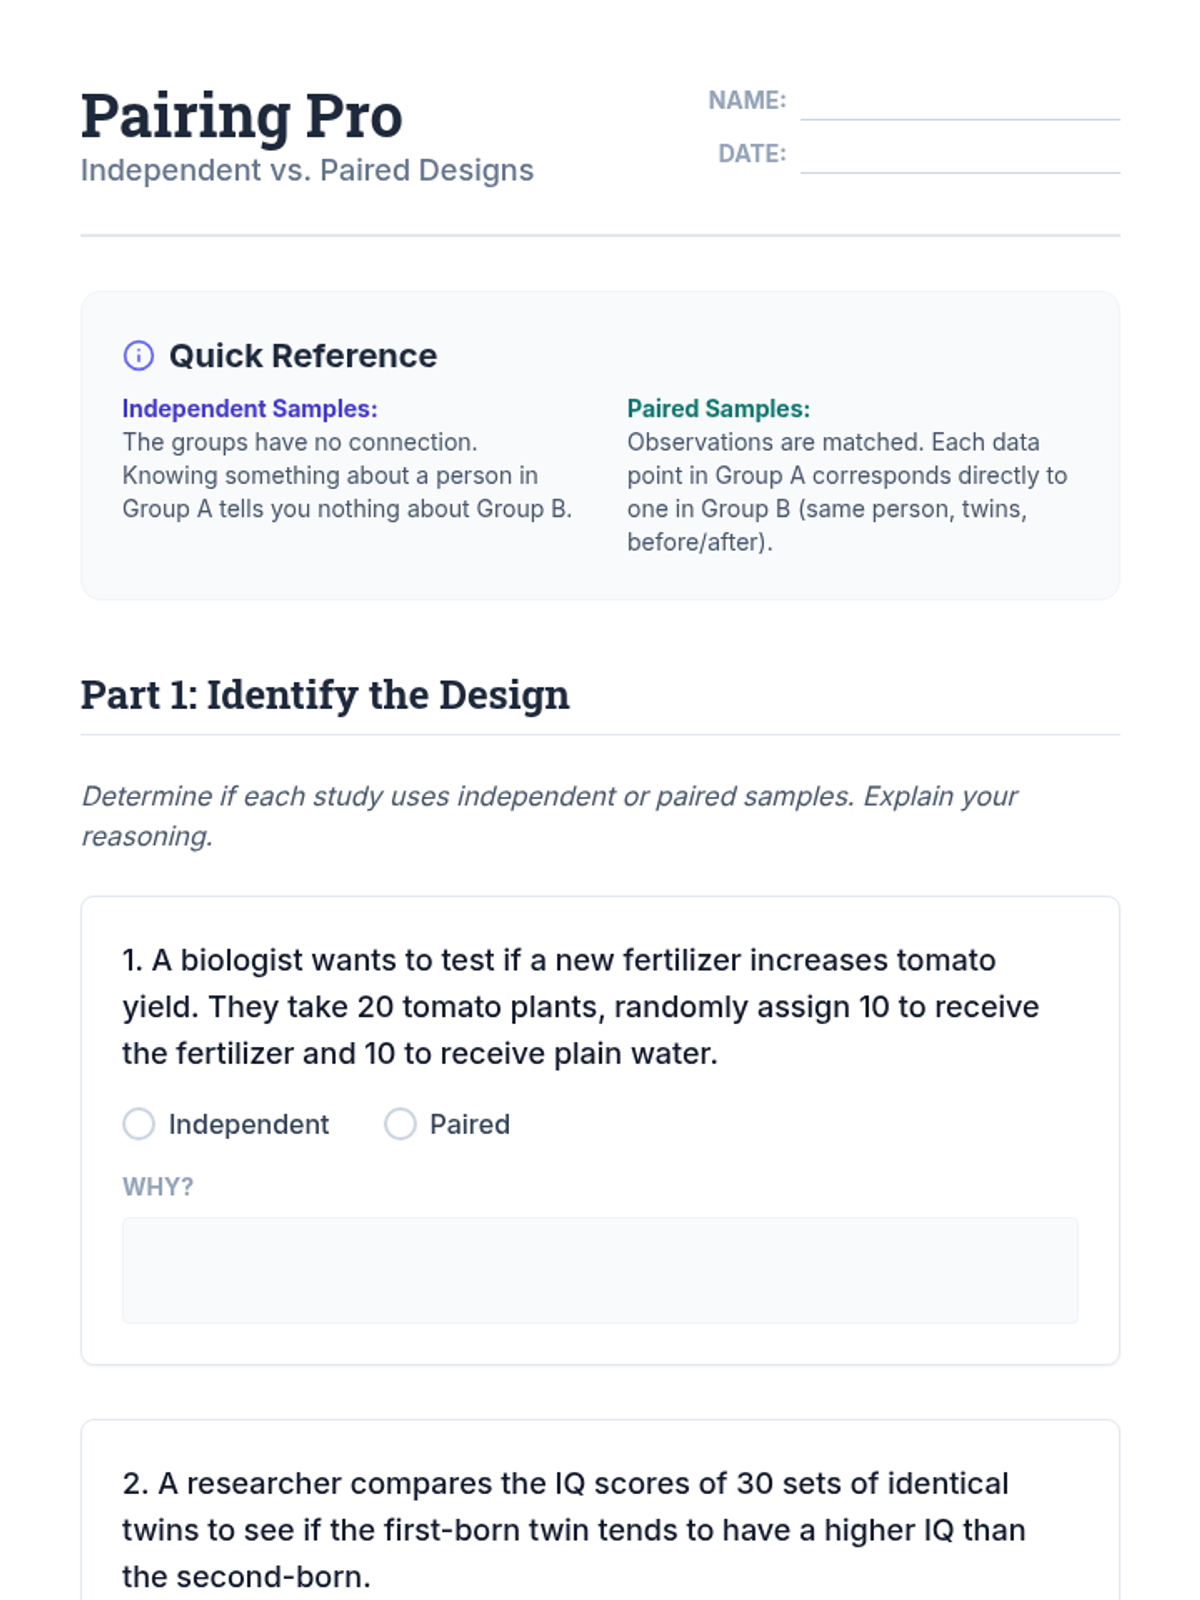Screen dimensions: 1200x1600
Task: Click the Pairing Pro title
Action: [x=242, y=116]
